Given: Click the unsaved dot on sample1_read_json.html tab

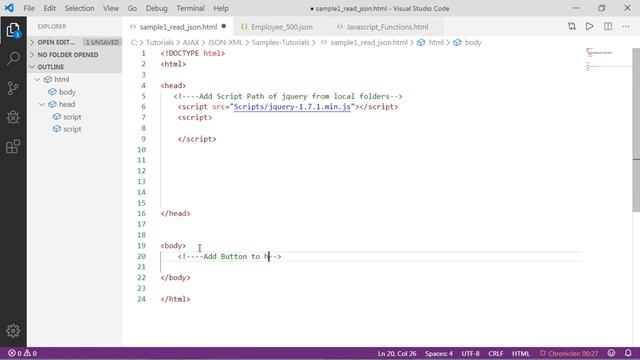Looking at the screenshot, I should (224, 27).
